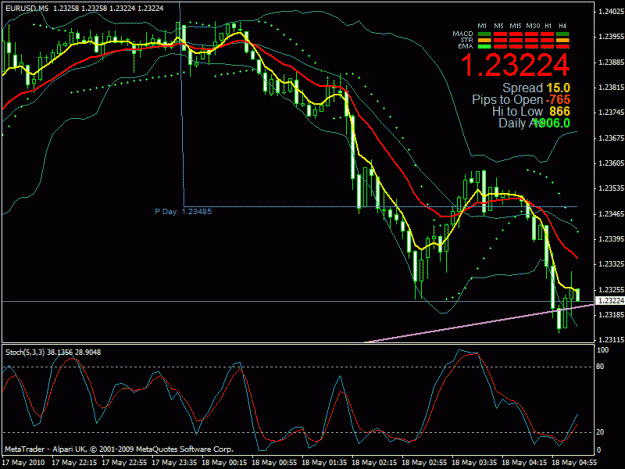
Task: Click the 18 May 04:15 time label
Action: click(524, 463)
